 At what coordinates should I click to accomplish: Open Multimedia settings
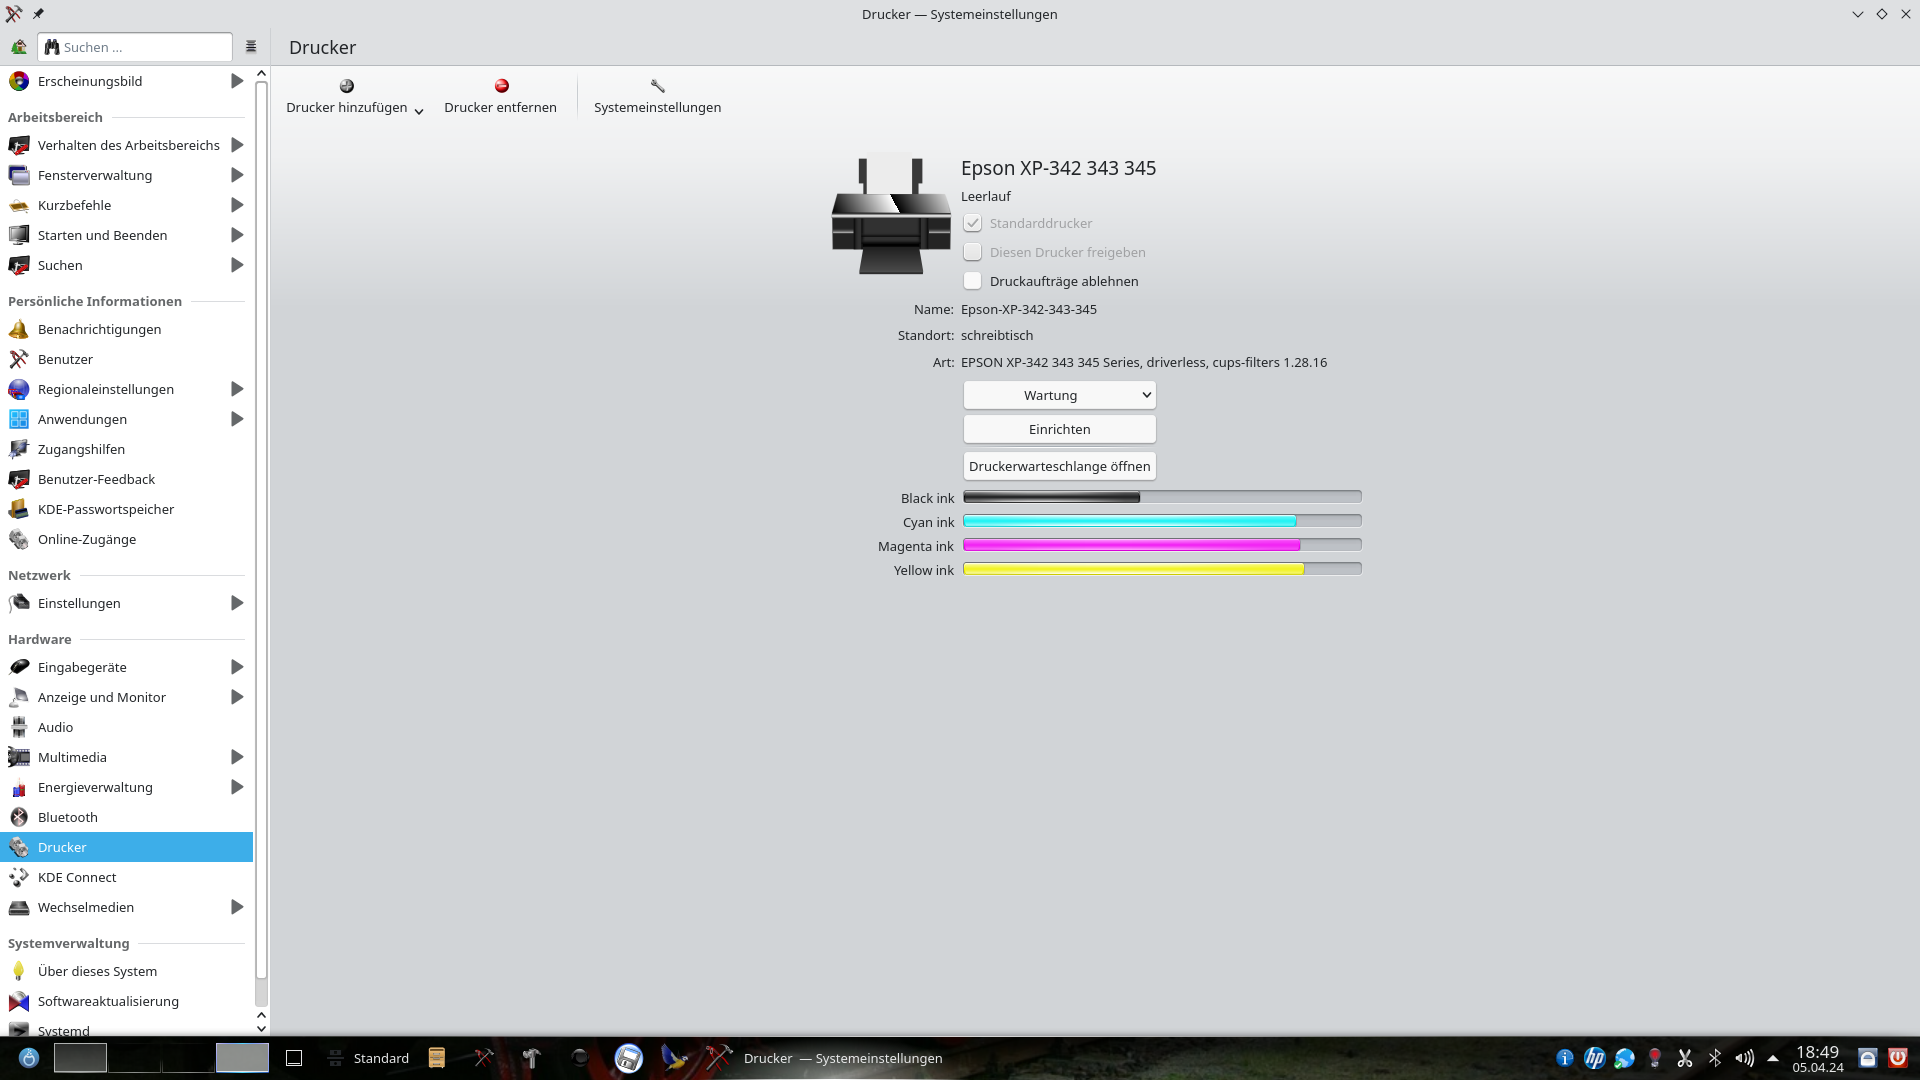click(x=127, y=757)
